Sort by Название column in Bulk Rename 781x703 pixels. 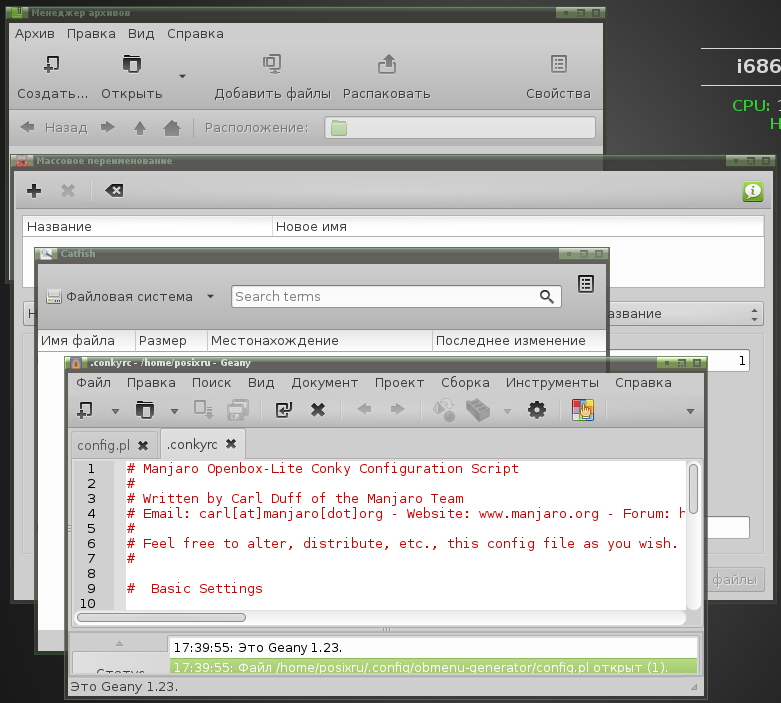click(147, 227)
